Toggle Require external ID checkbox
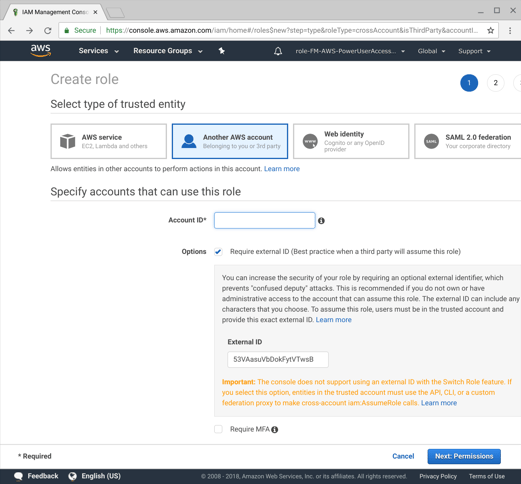This screenshot has width=521, height=484. 218,252
